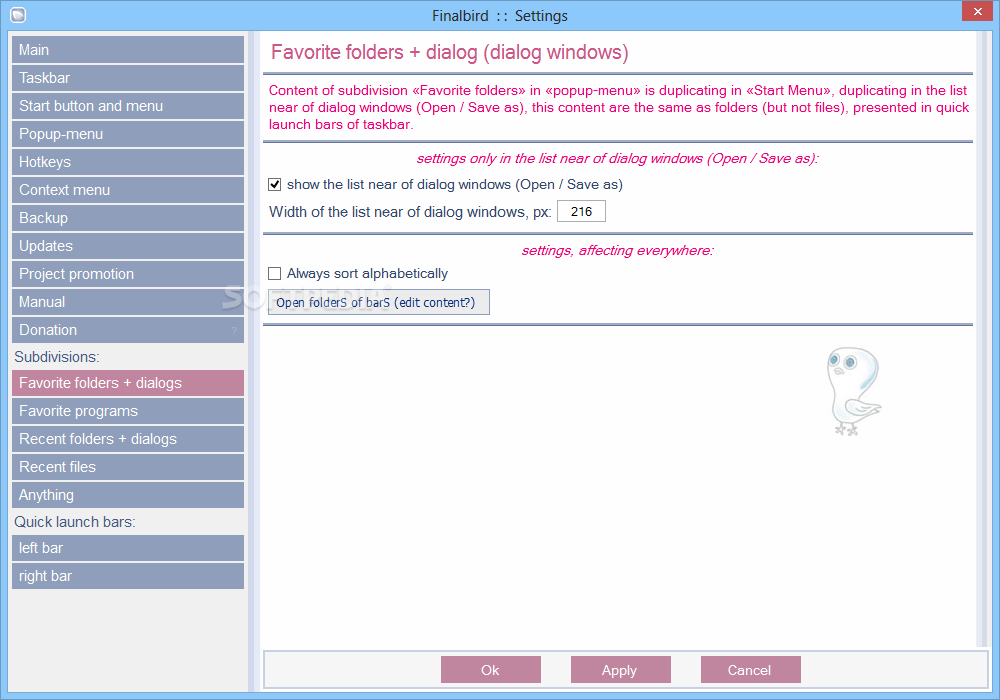This screenshot has height=700, width=1000.
Task: Open the Main settings section
Action: (x=128, y=50)
